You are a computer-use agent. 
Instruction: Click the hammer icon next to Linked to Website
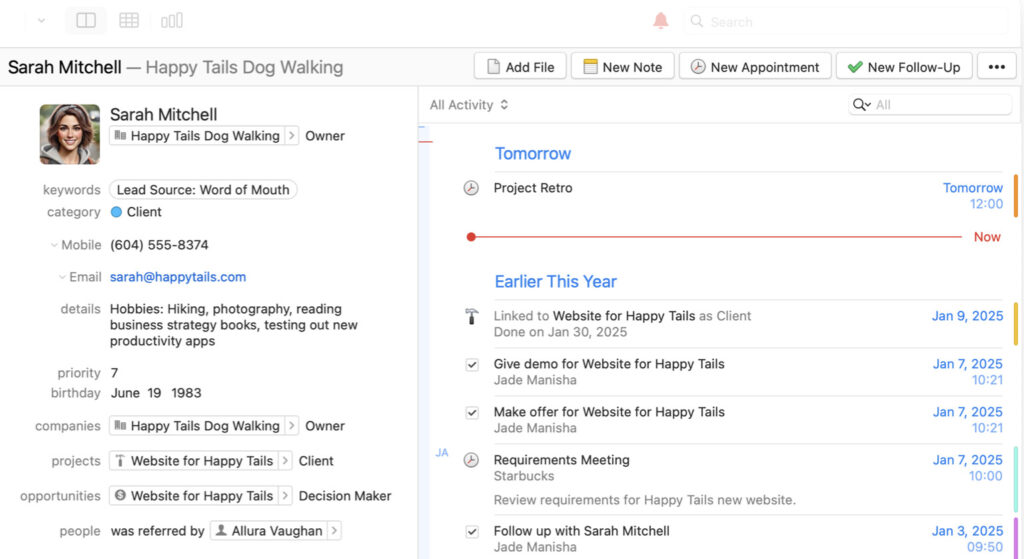tap(471, 316)
